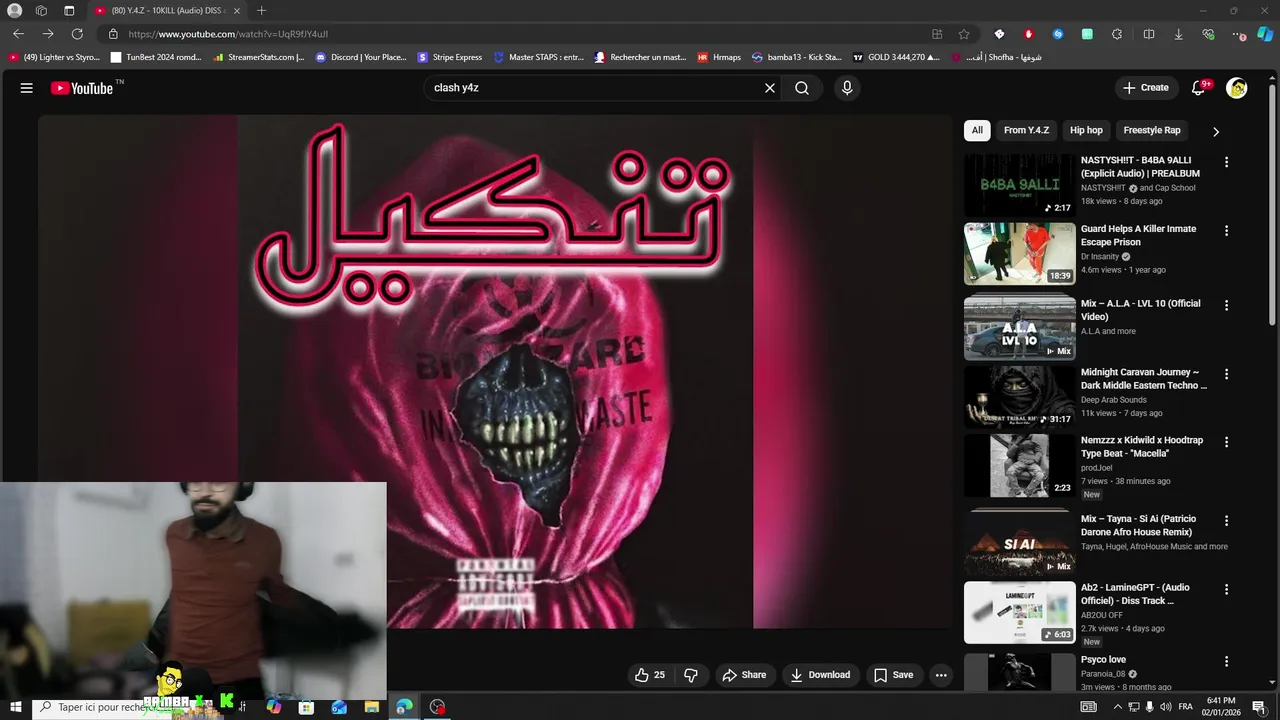Open Guard Helps A Killer thumbnail
Screen dimensions: 1280x720
pos(1020,254)
